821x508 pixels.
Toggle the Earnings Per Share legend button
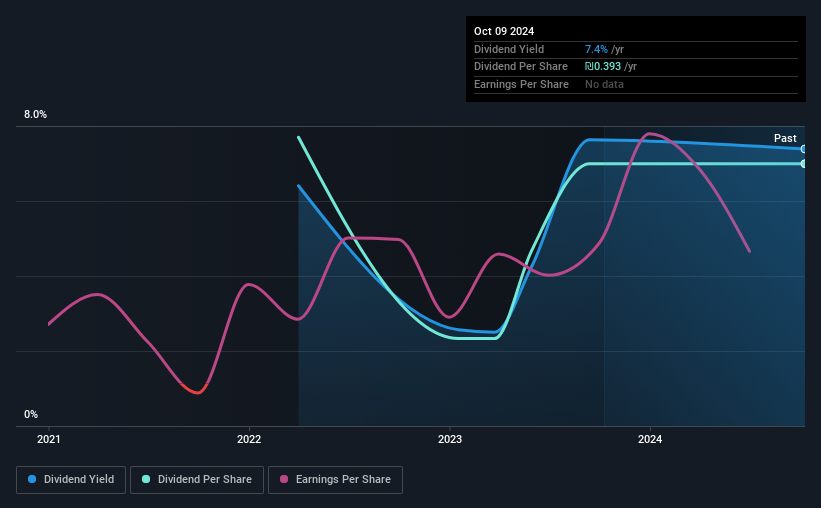pyautogui.click(x=335, y=480)
